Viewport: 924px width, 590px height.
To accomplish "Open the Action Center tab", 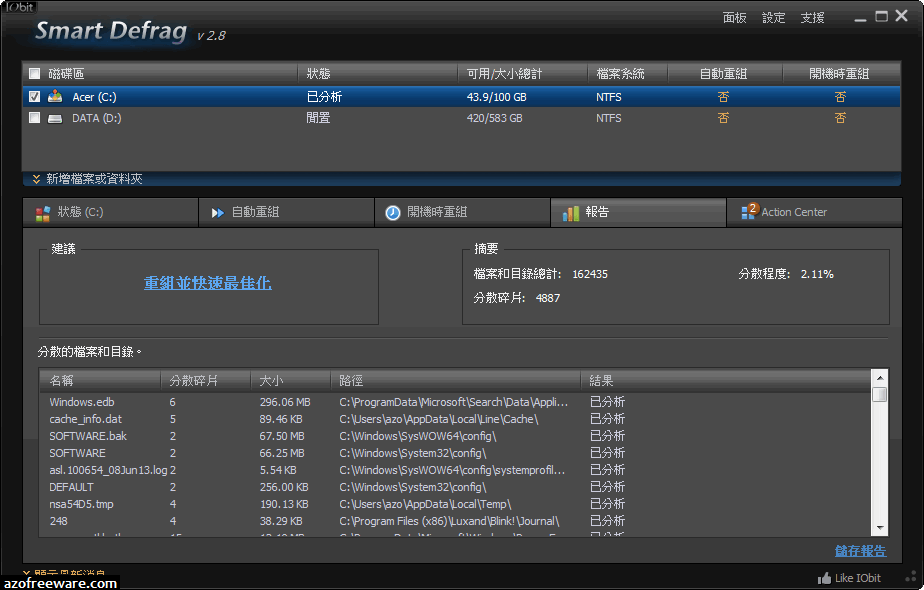I will tap(814, 212).
